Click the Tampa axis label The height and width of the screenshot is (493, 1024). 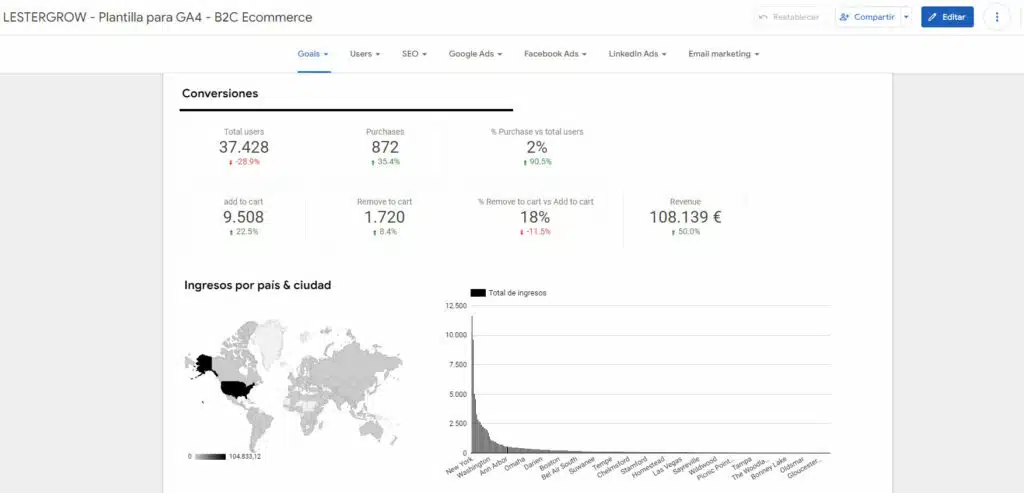742,463
